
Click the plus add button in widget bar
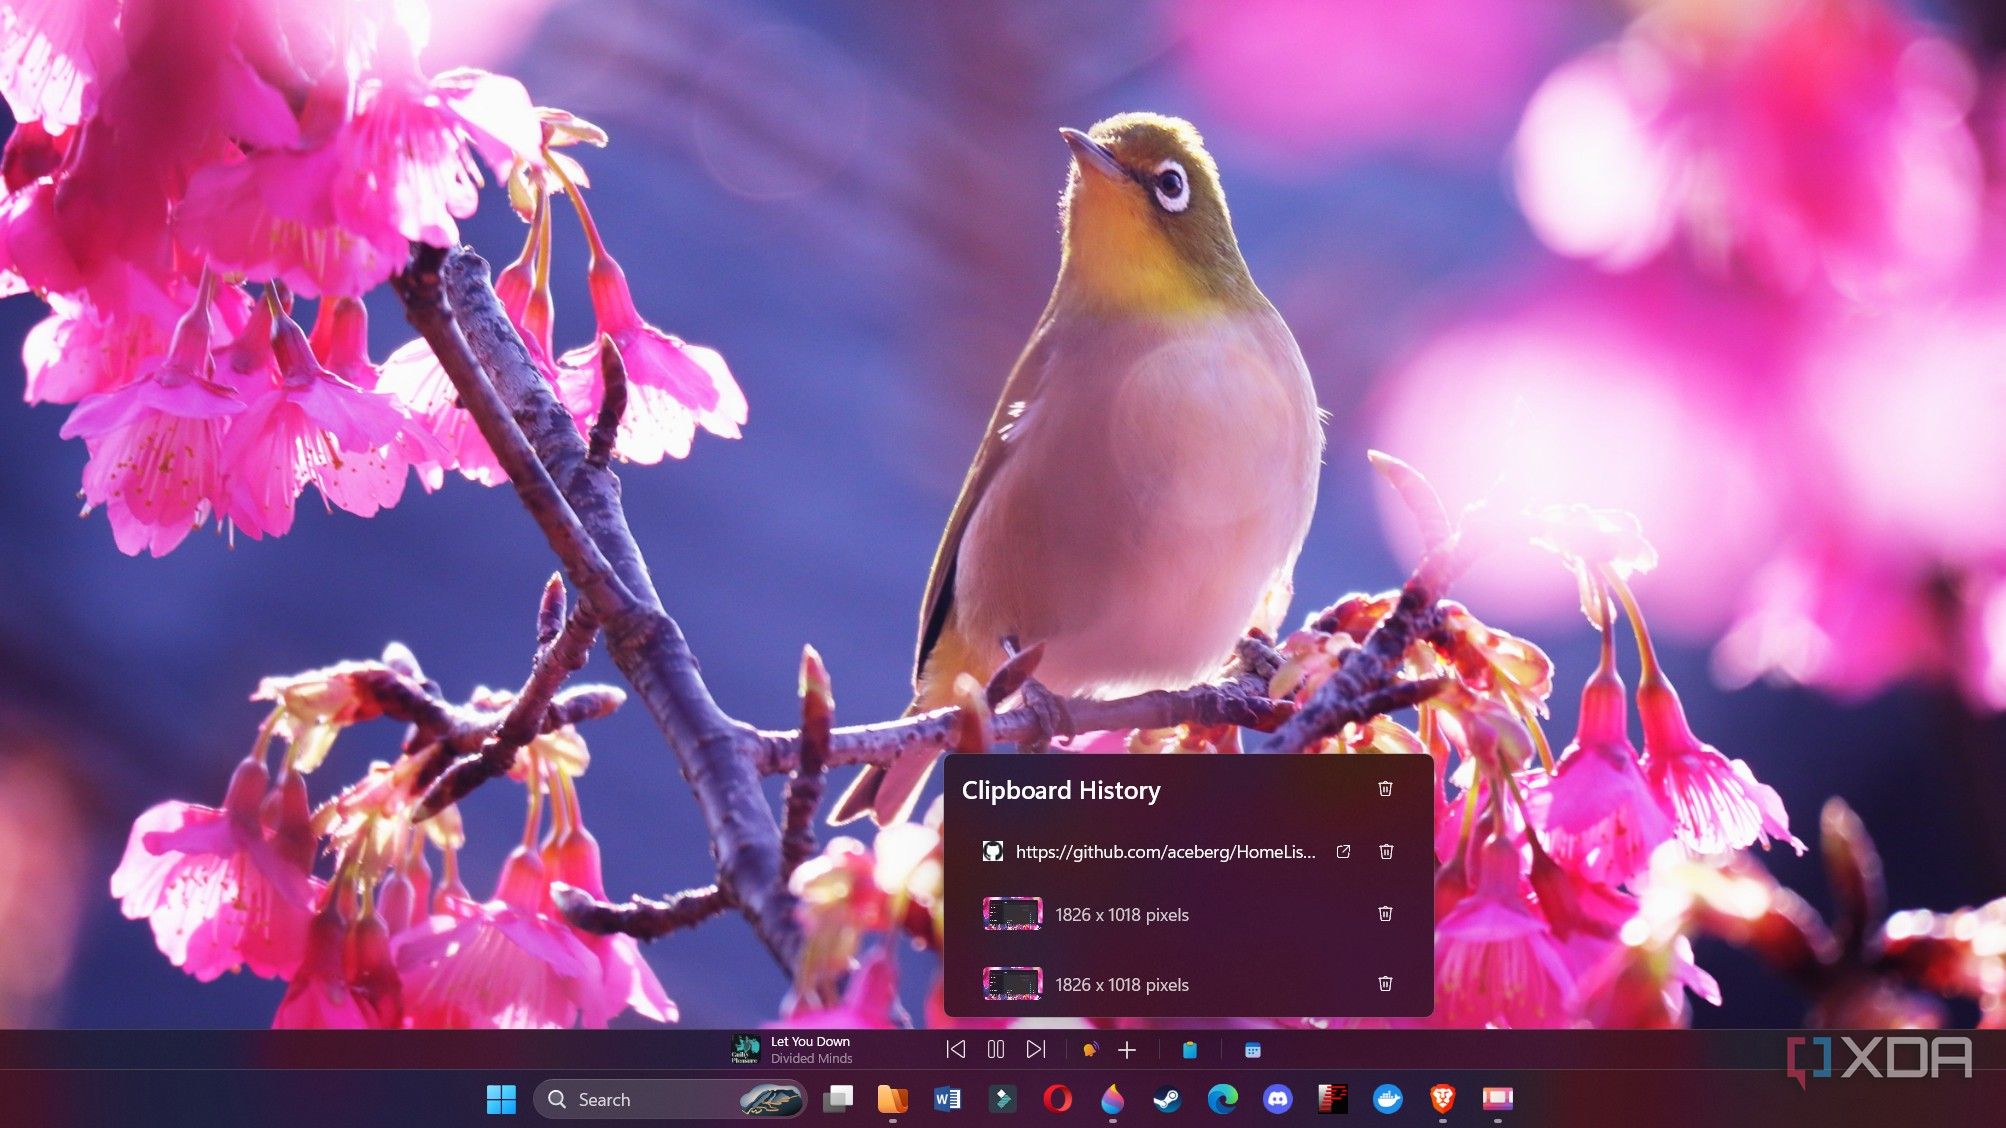(x=1127, y=1049)
